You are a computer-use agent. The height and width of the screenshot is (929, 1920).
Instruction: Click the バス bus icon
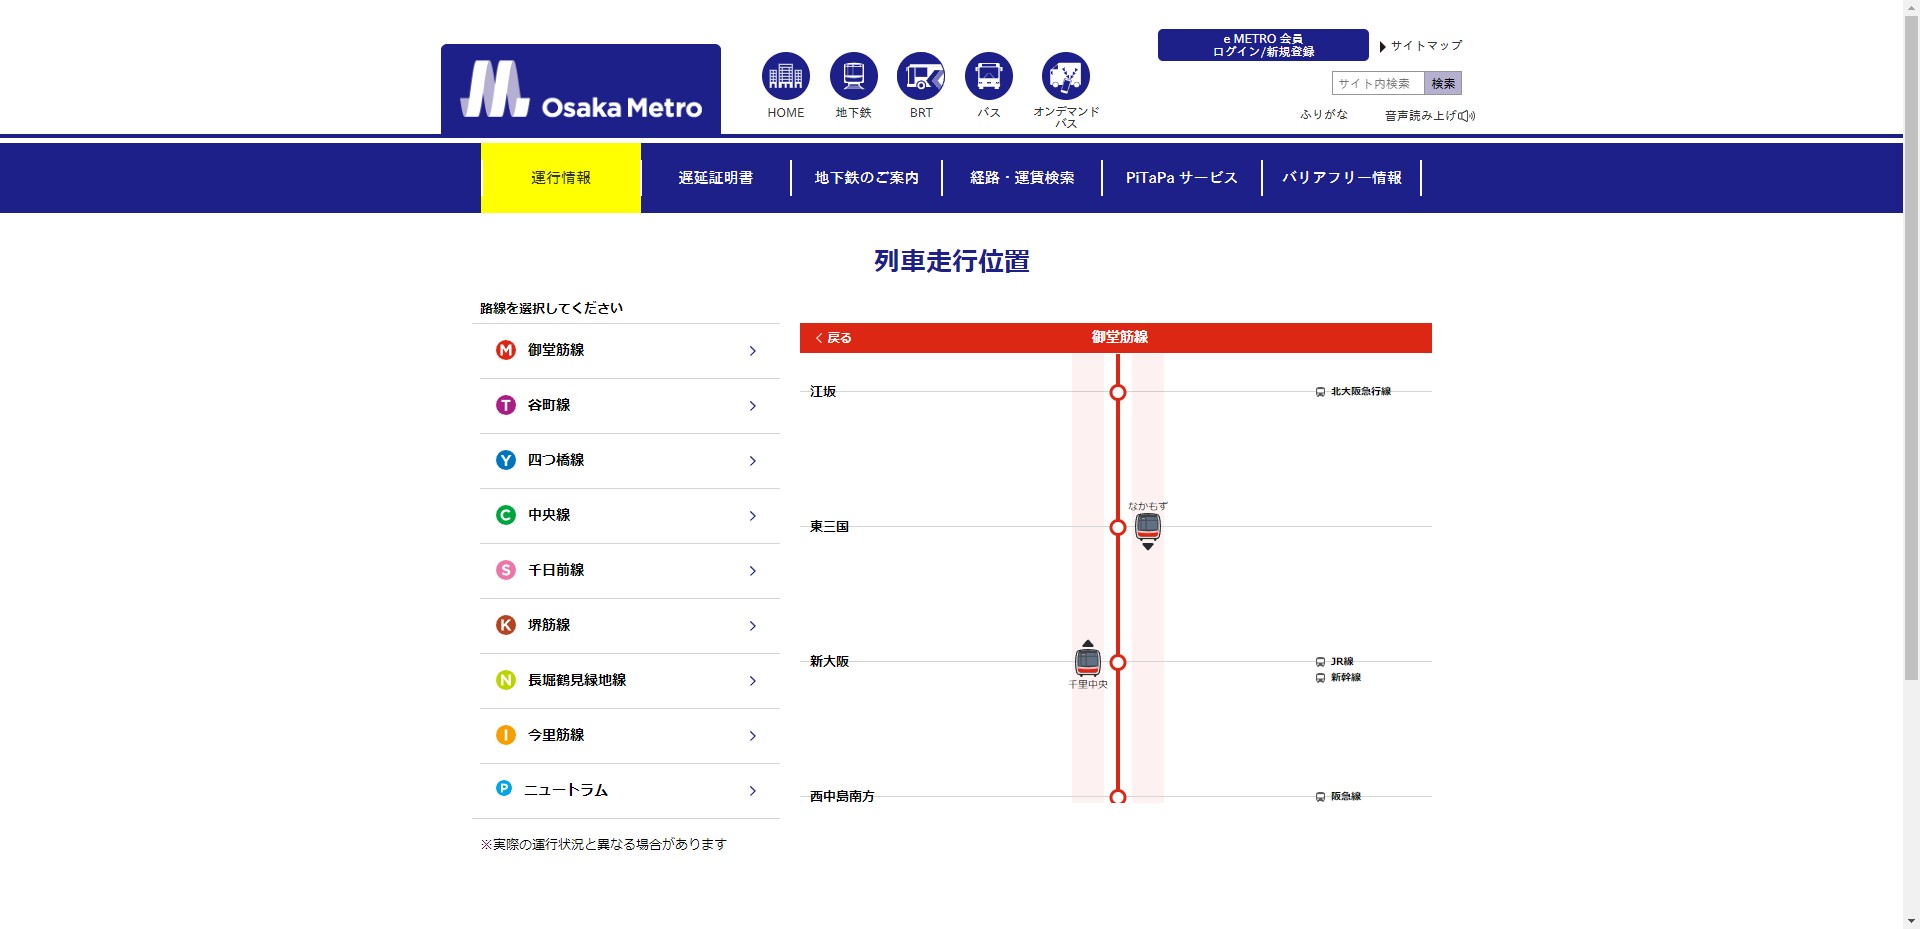pyautogui.click(x=988, y=76)
